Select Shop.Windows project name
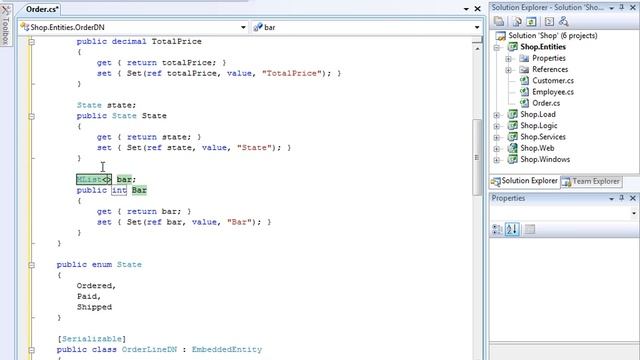 point(545,159)
